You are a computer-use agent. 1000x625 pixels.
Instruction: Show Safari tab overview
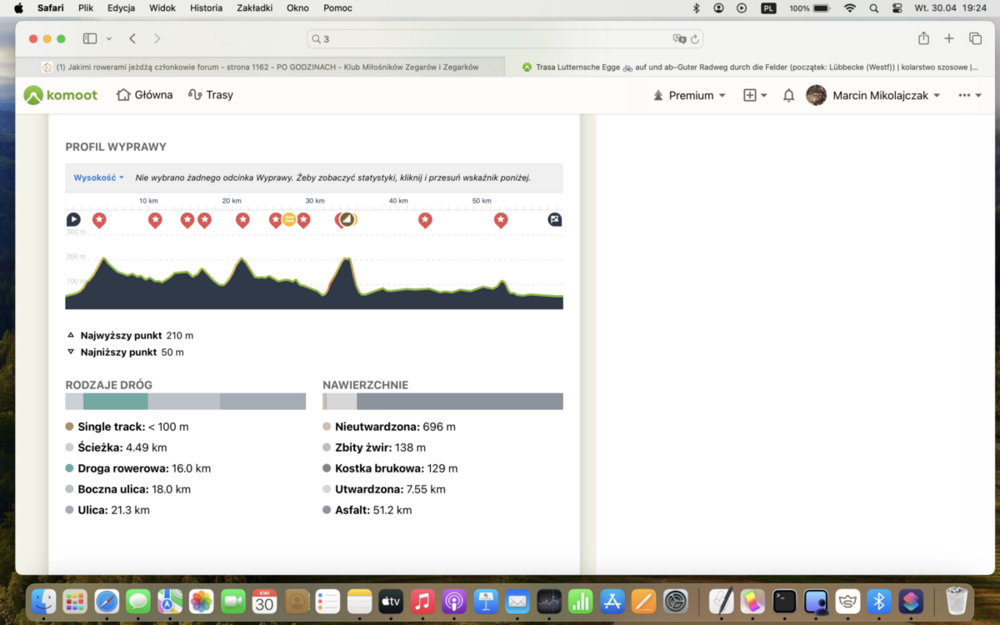pos(975,39)
